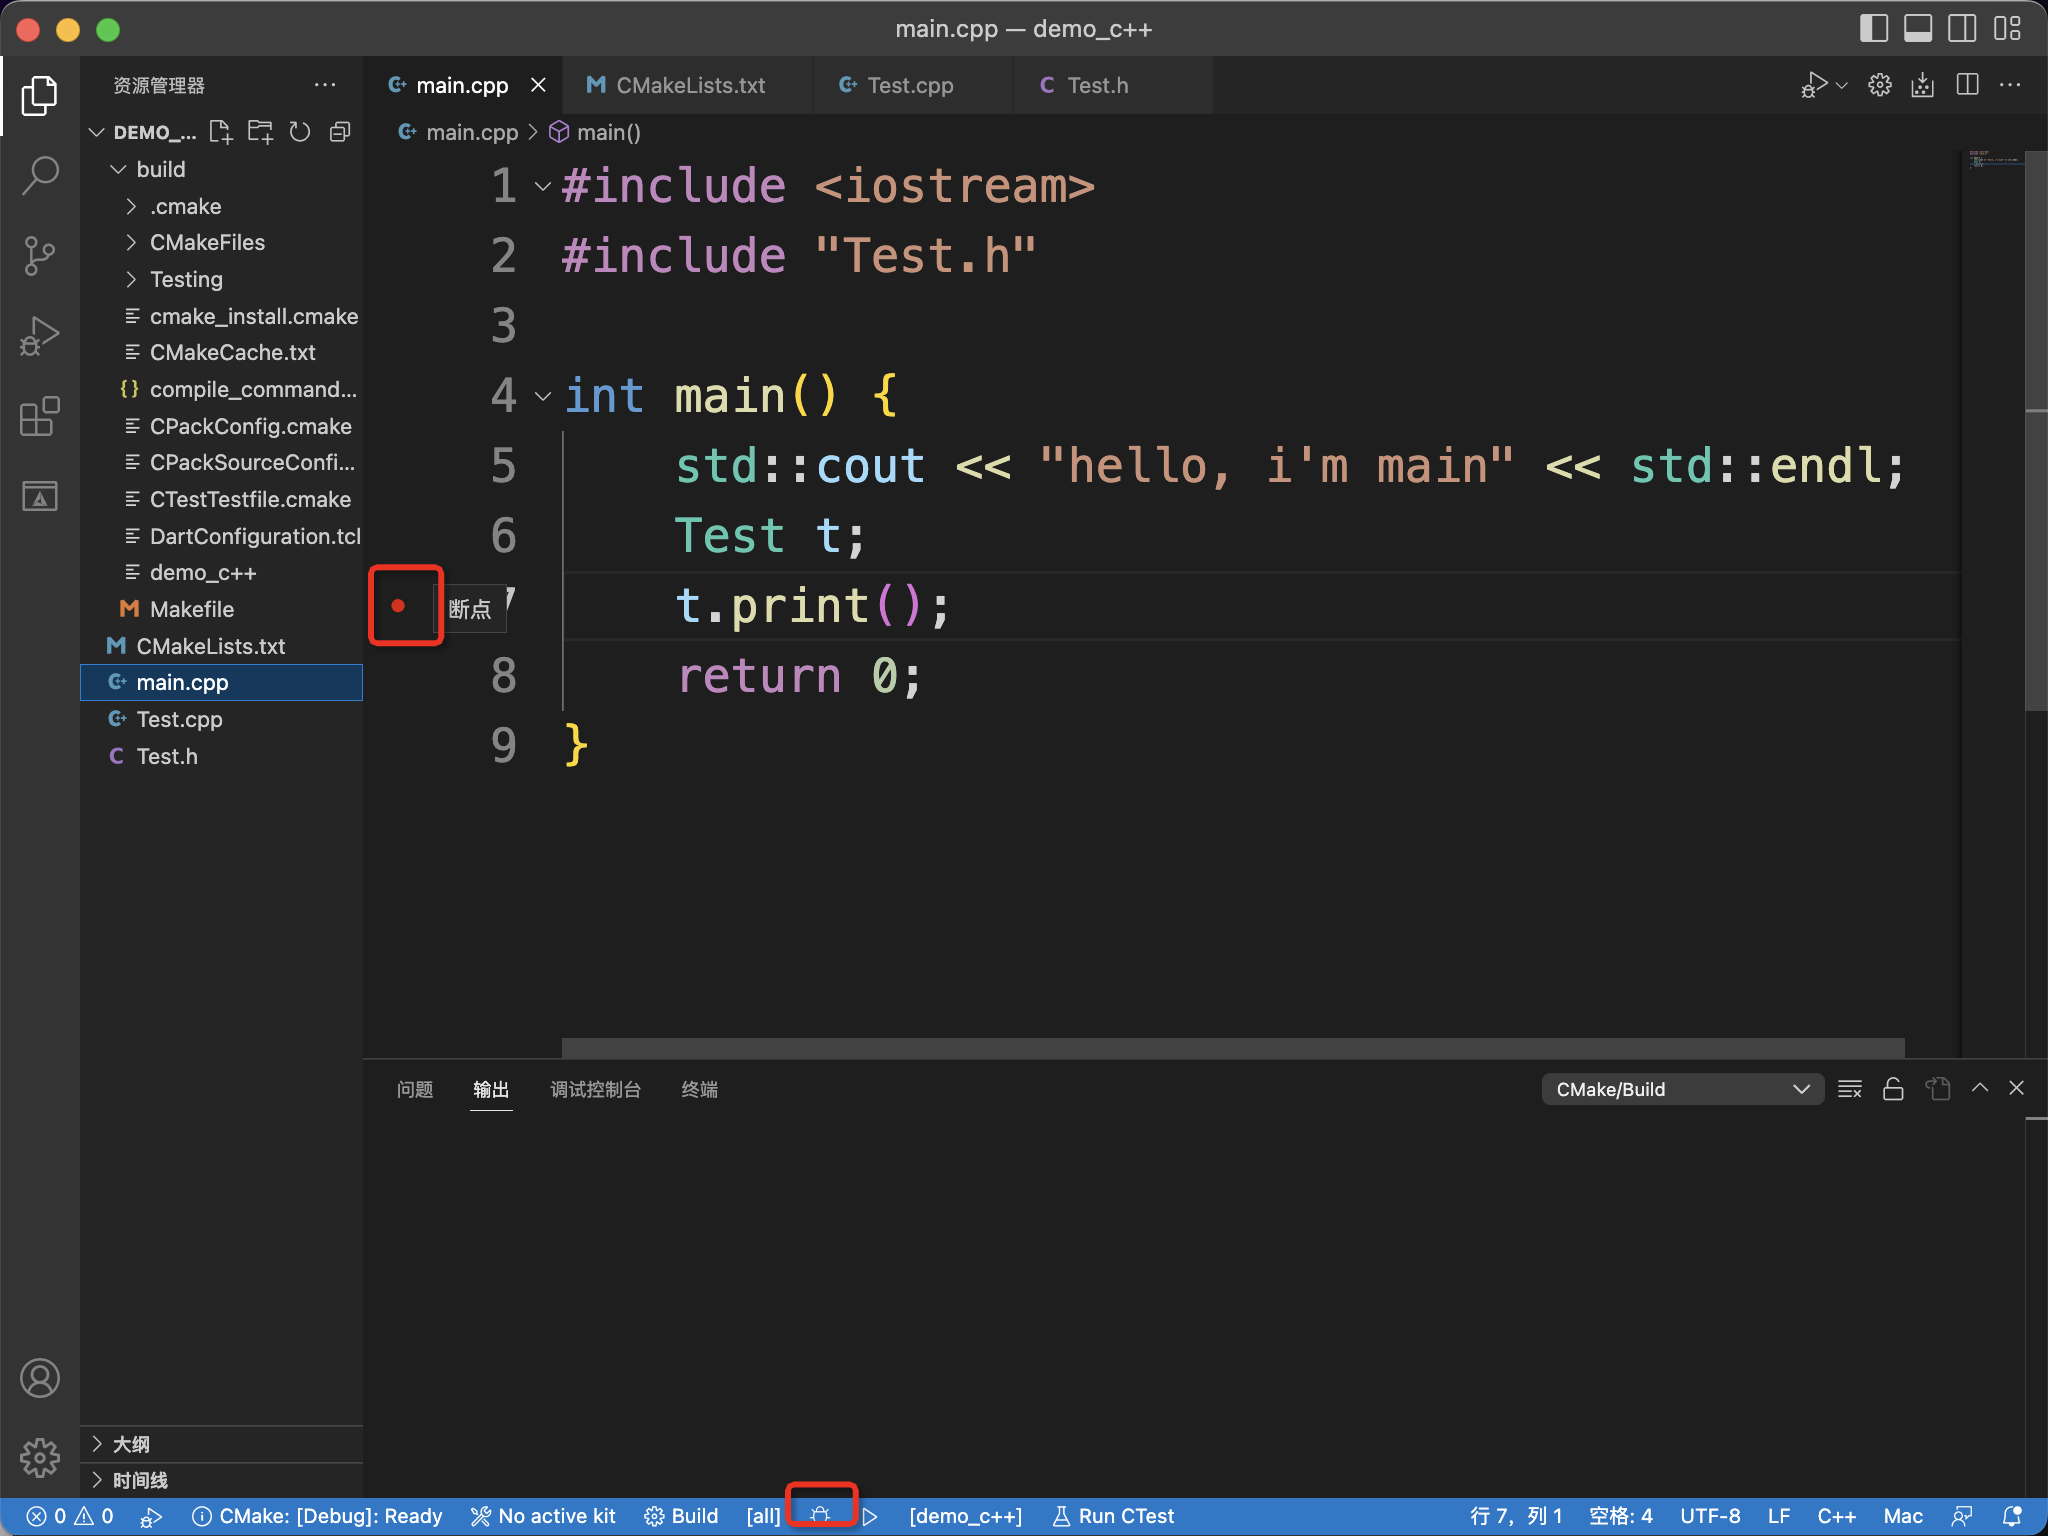Split the editor to the right
This screenshot has height=1536, width=2048.
coord(1967,85)
